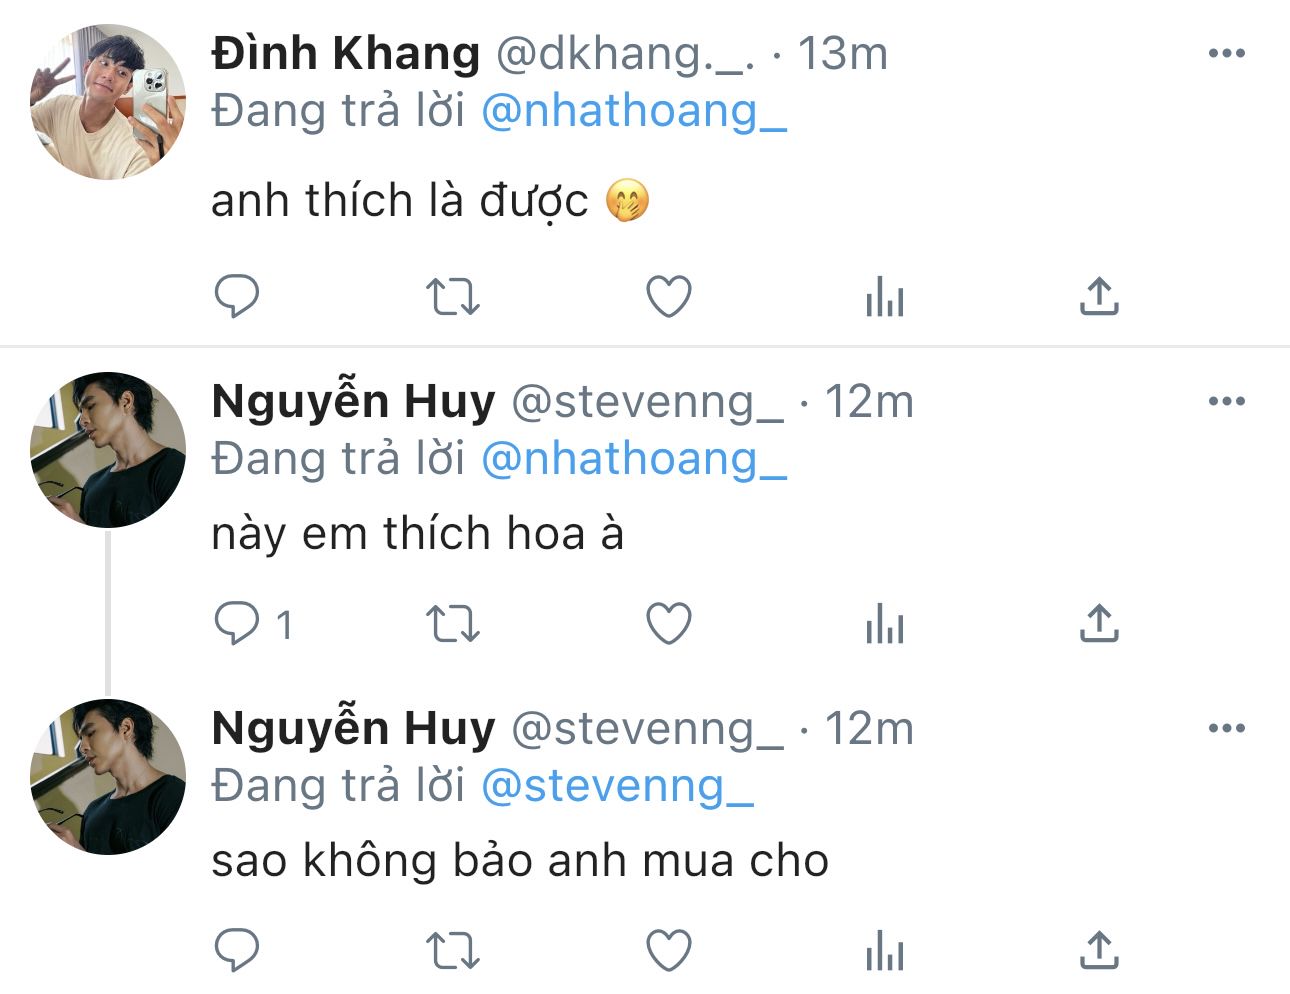View analytics for "này em thích hoa à"
The width and height of the screenshot is (1290, 994).
[885, 625]
